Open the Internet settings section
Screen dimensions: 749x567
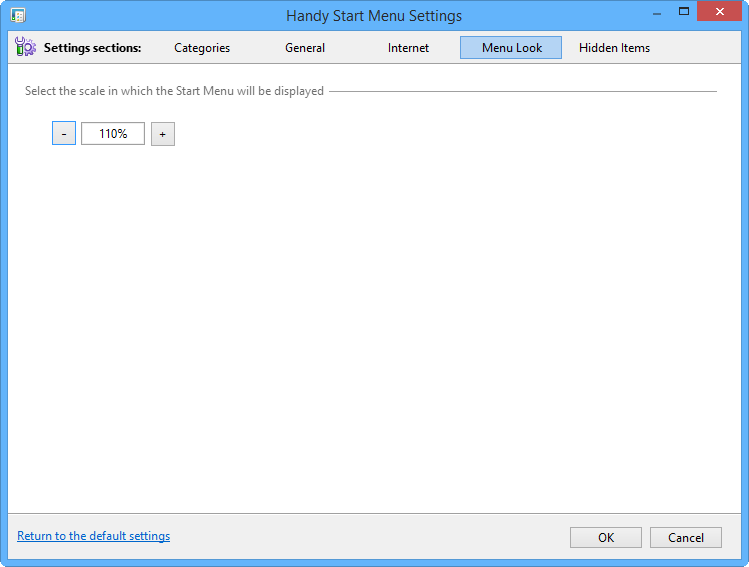(x=408, y=48)
